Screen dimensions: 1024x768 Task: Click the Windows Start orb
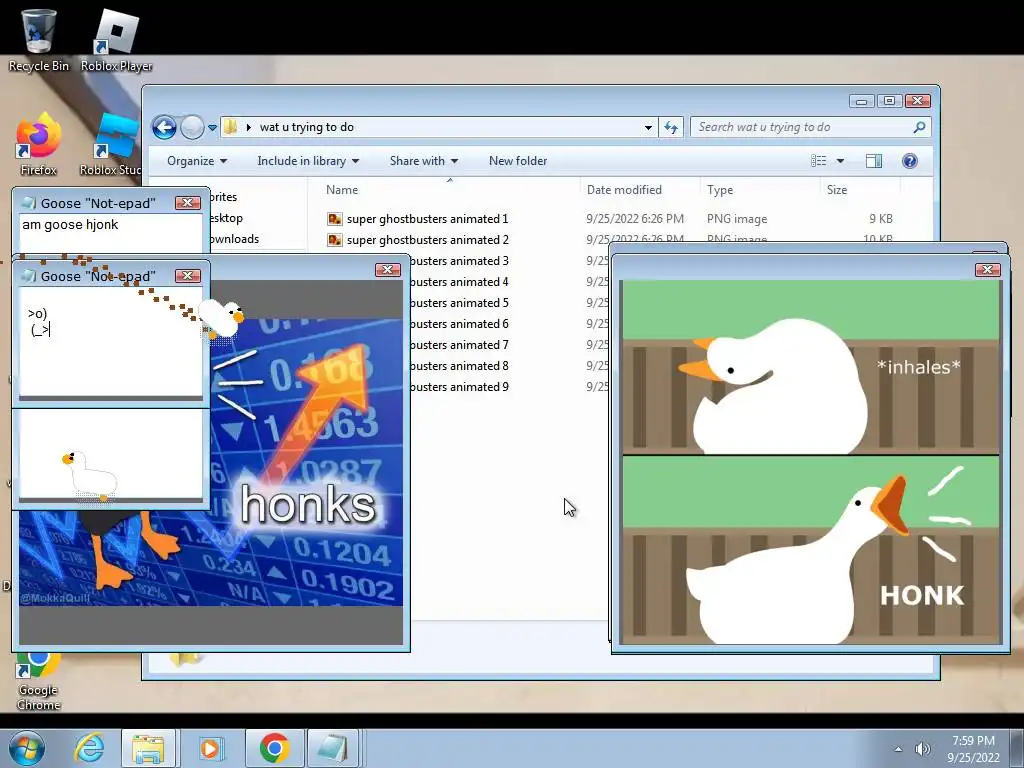[27, 748]
